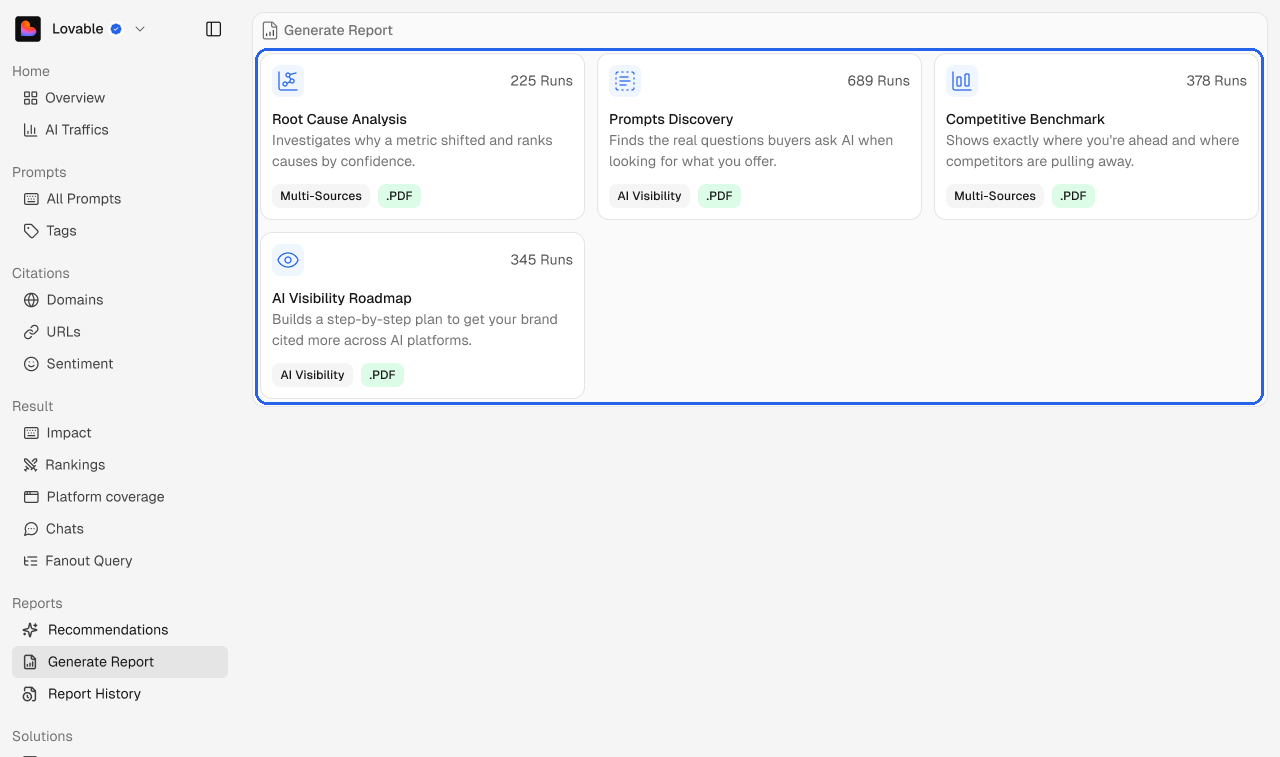
Task: Click the Prompts Discovery list icon
Action: (625, 81)
